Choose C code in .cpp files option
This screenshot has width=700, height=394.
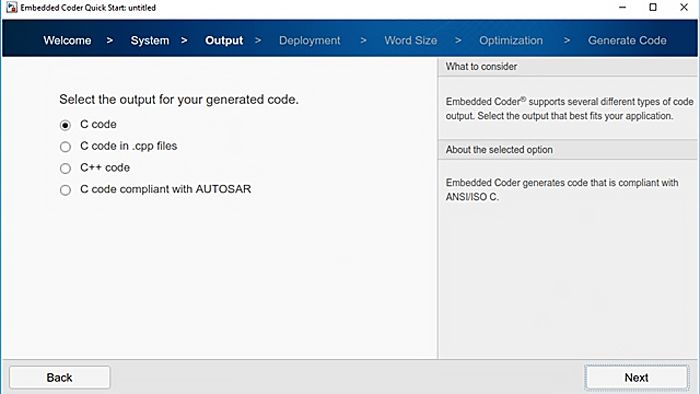point(65,146)
